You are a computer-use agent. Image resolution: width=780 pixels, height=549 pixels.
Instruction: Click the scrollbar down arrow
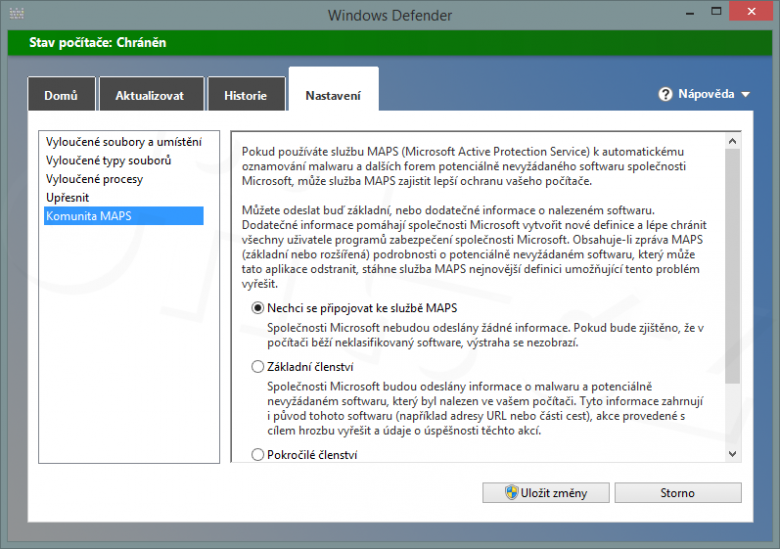click(x=732, y=454)
